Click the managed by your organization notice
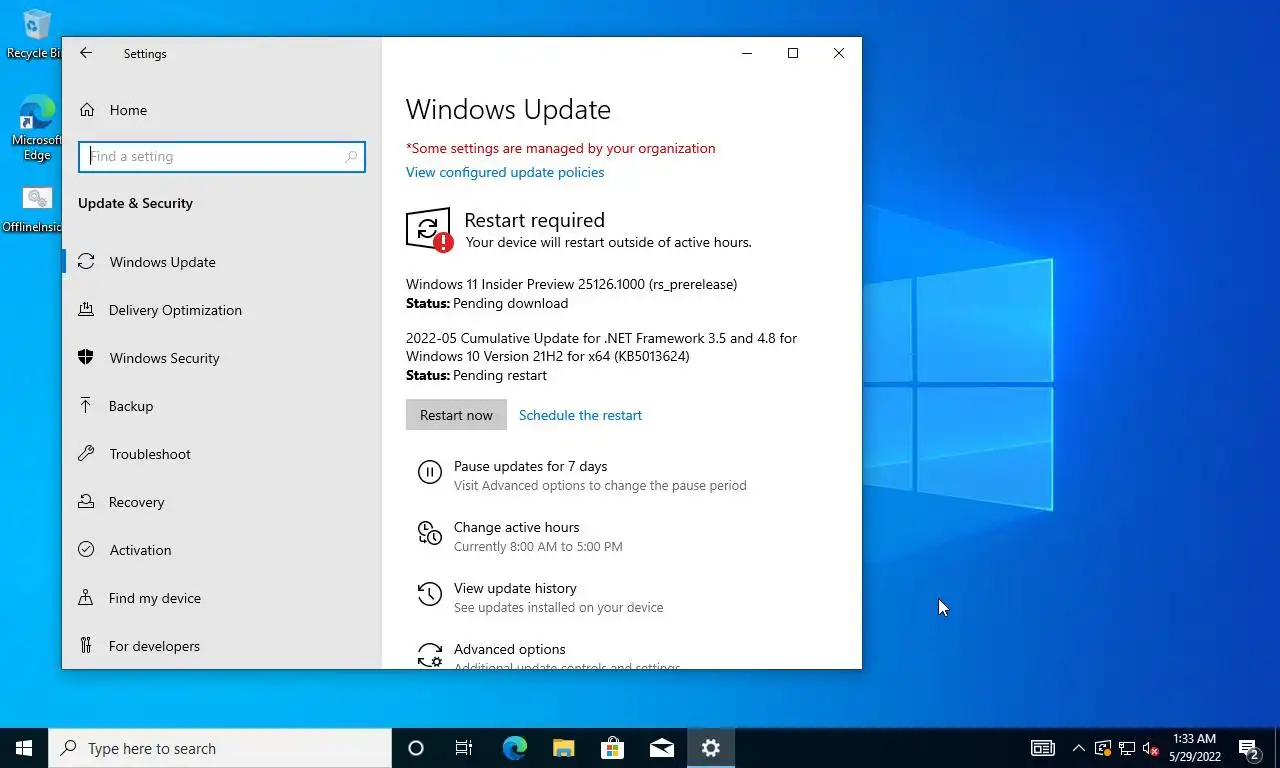Viewport: 1280px width, 768px height. [560, 148]
